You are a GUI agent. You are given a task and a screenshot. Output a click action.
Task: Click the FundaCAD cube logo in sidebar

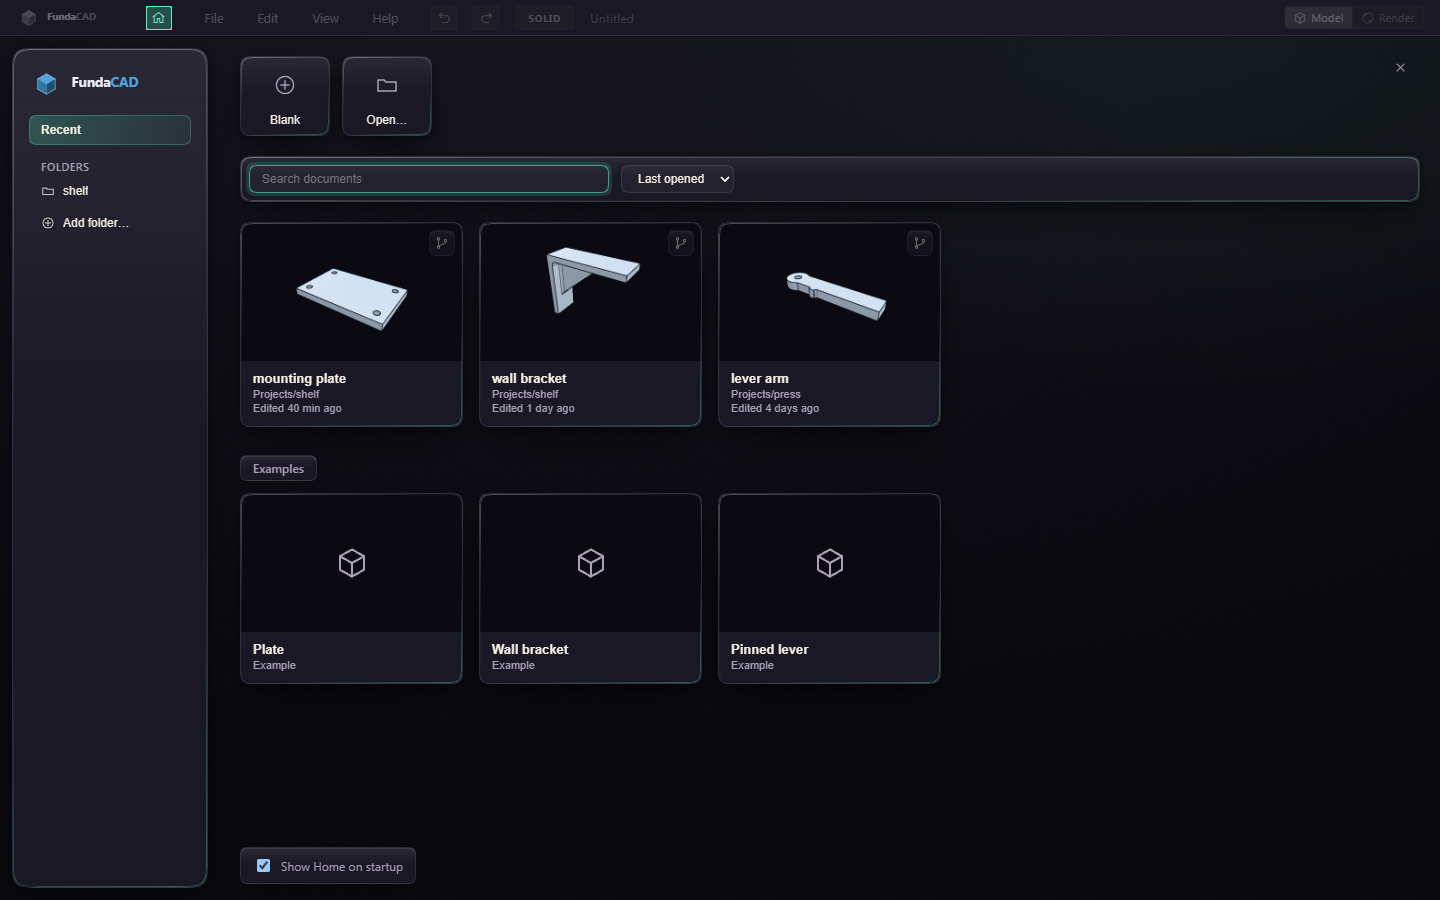[x=46, y=83]
